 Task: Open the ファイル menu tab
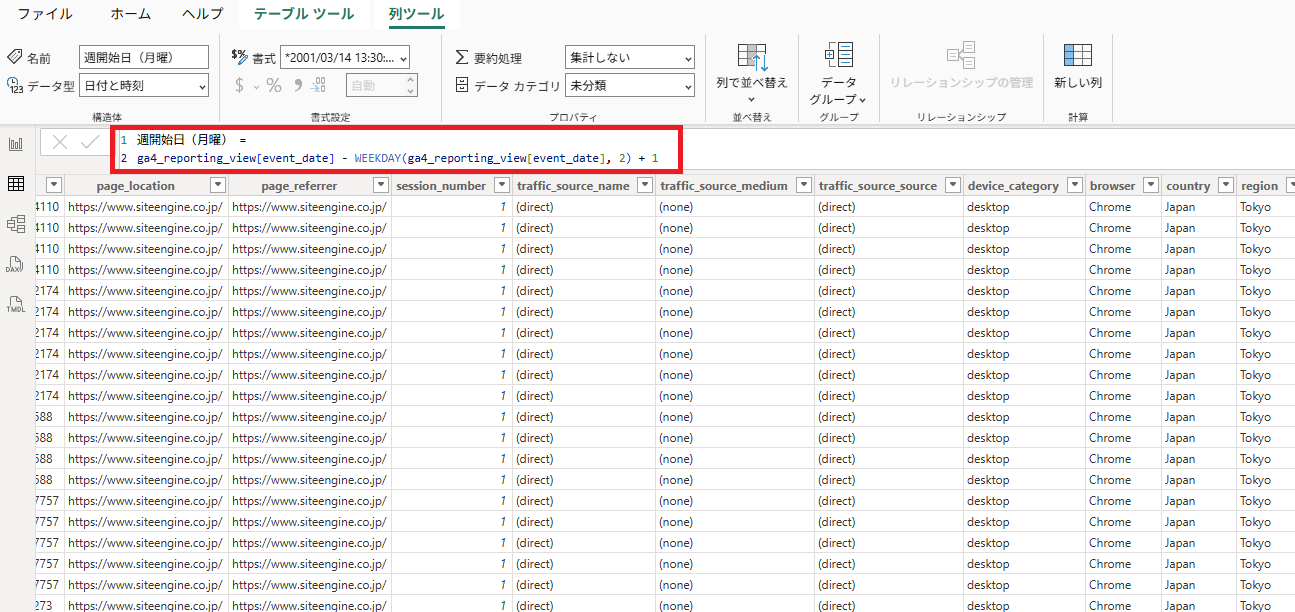[45, 14]
